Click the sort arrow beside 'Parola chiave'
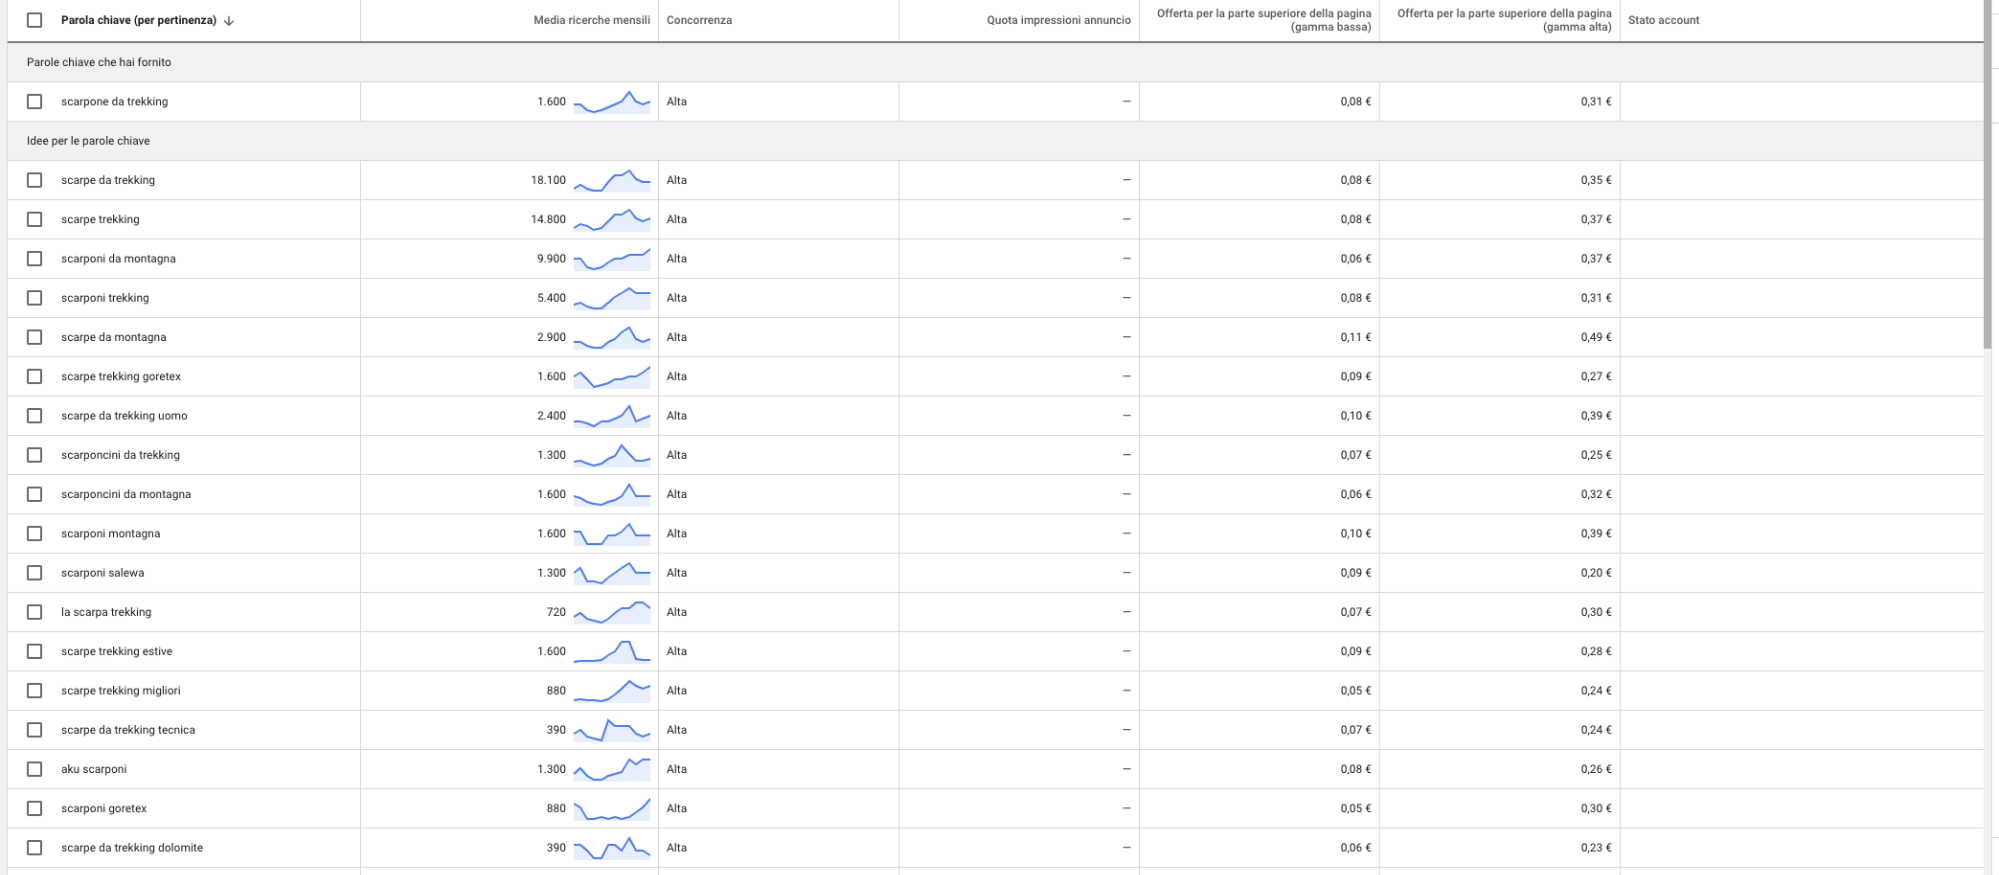This screenshot has width=1999, height=875. click(229, 20)
